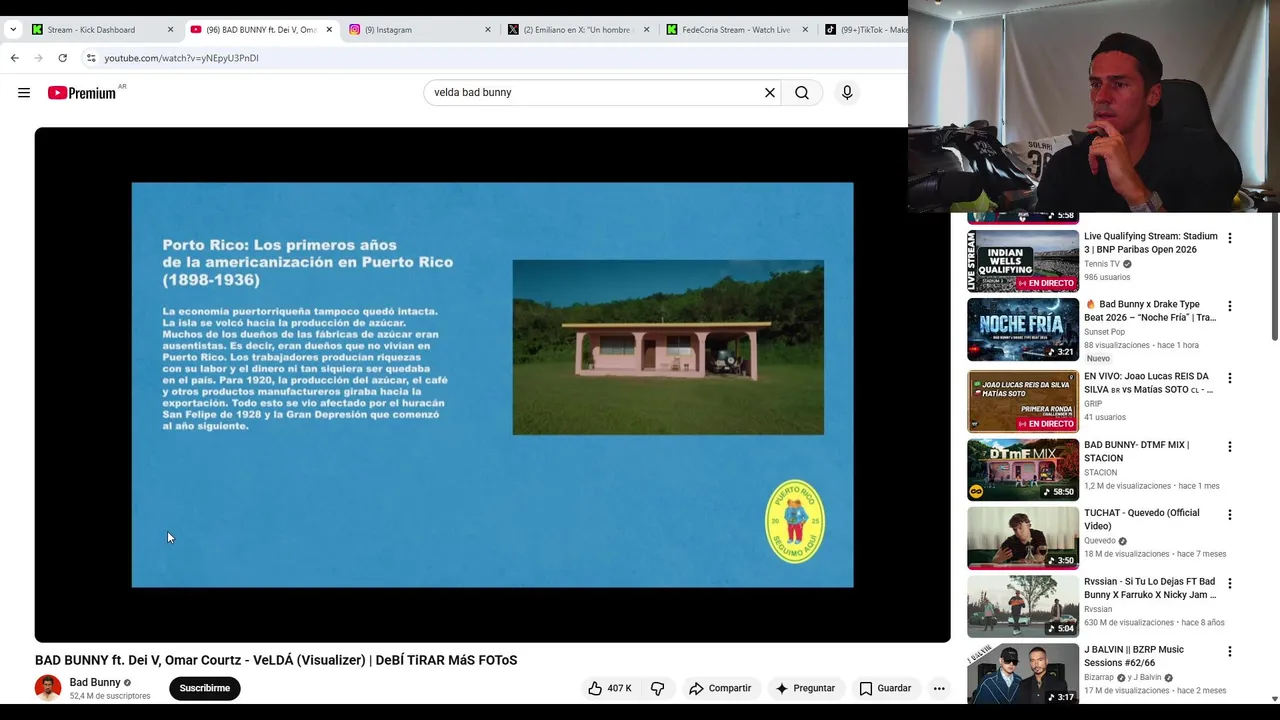Click the video player area

pos(492,384)
